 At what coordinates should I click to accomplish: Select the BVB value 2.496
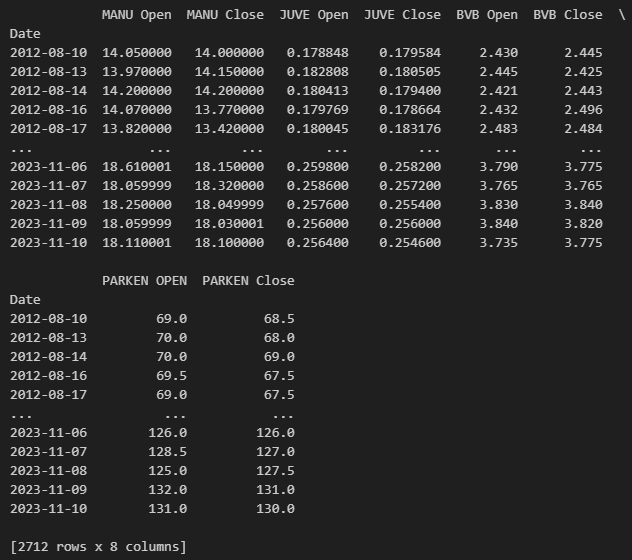pyautogui.click(x=583, y=110)
